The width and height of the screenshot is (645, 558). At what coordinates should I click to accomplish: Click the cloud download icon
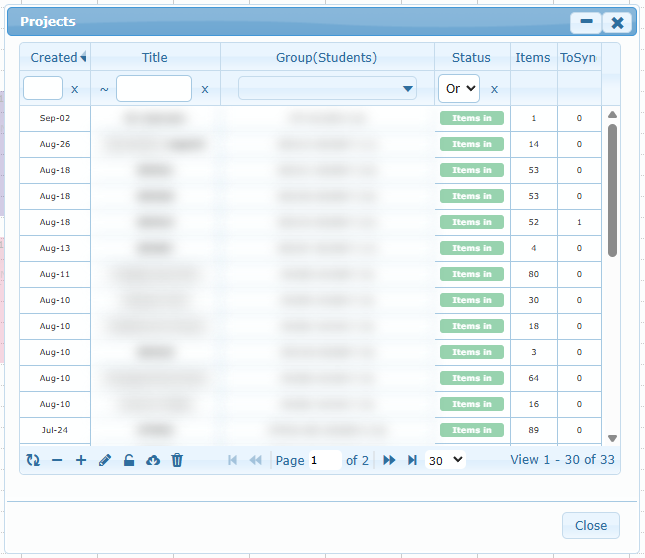pyautogui.click(x=153, y=460)
